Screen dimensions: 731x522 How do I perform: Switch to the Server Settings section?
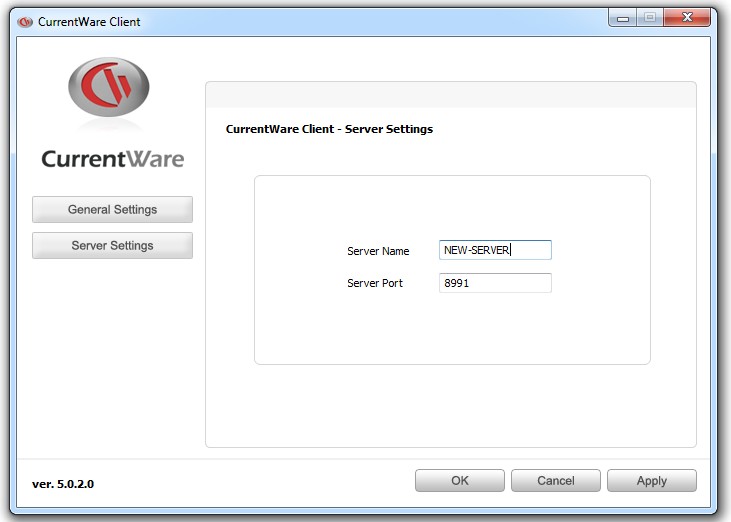pos(112,246)
